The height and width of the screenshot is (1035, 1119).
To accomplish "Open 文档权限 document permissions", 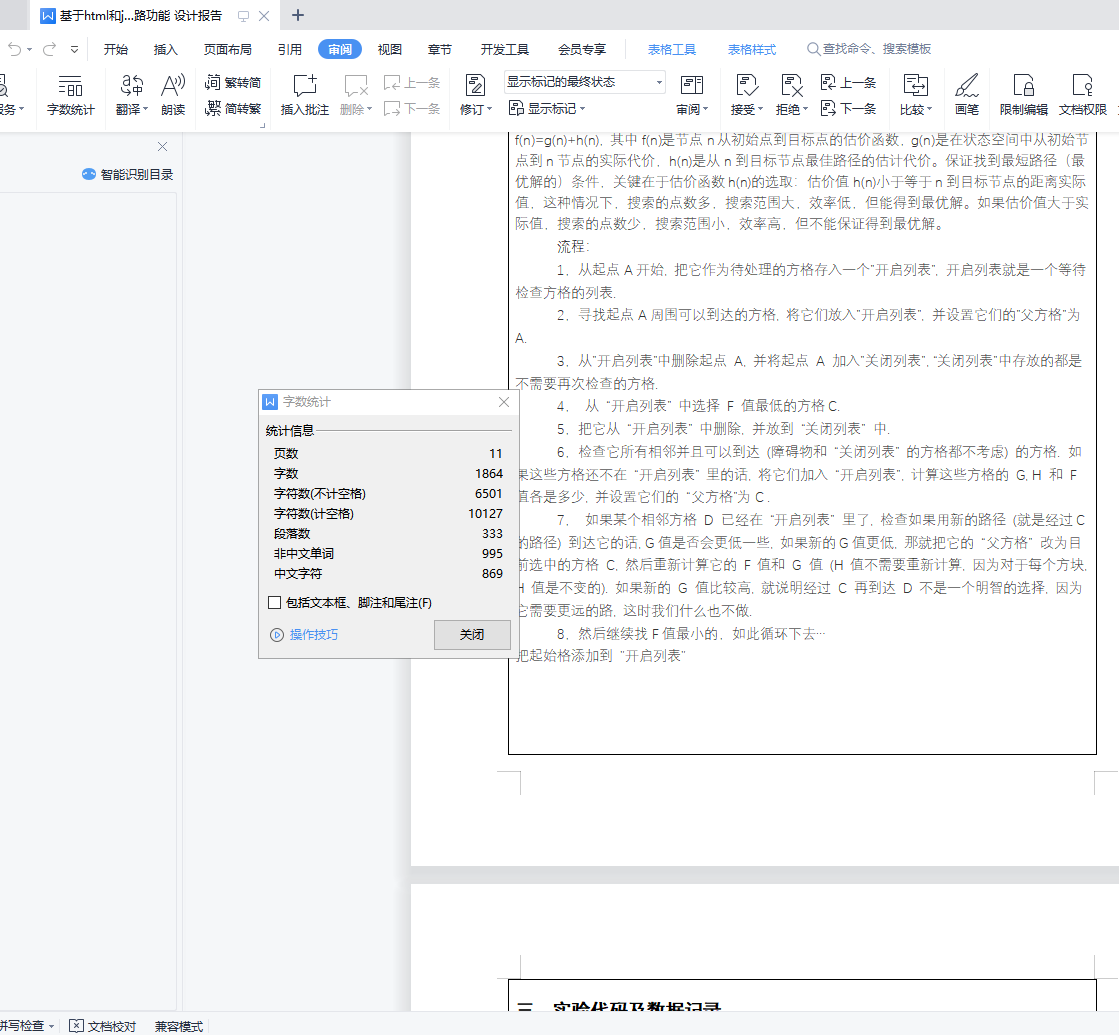I will (x=1083, y=94).
